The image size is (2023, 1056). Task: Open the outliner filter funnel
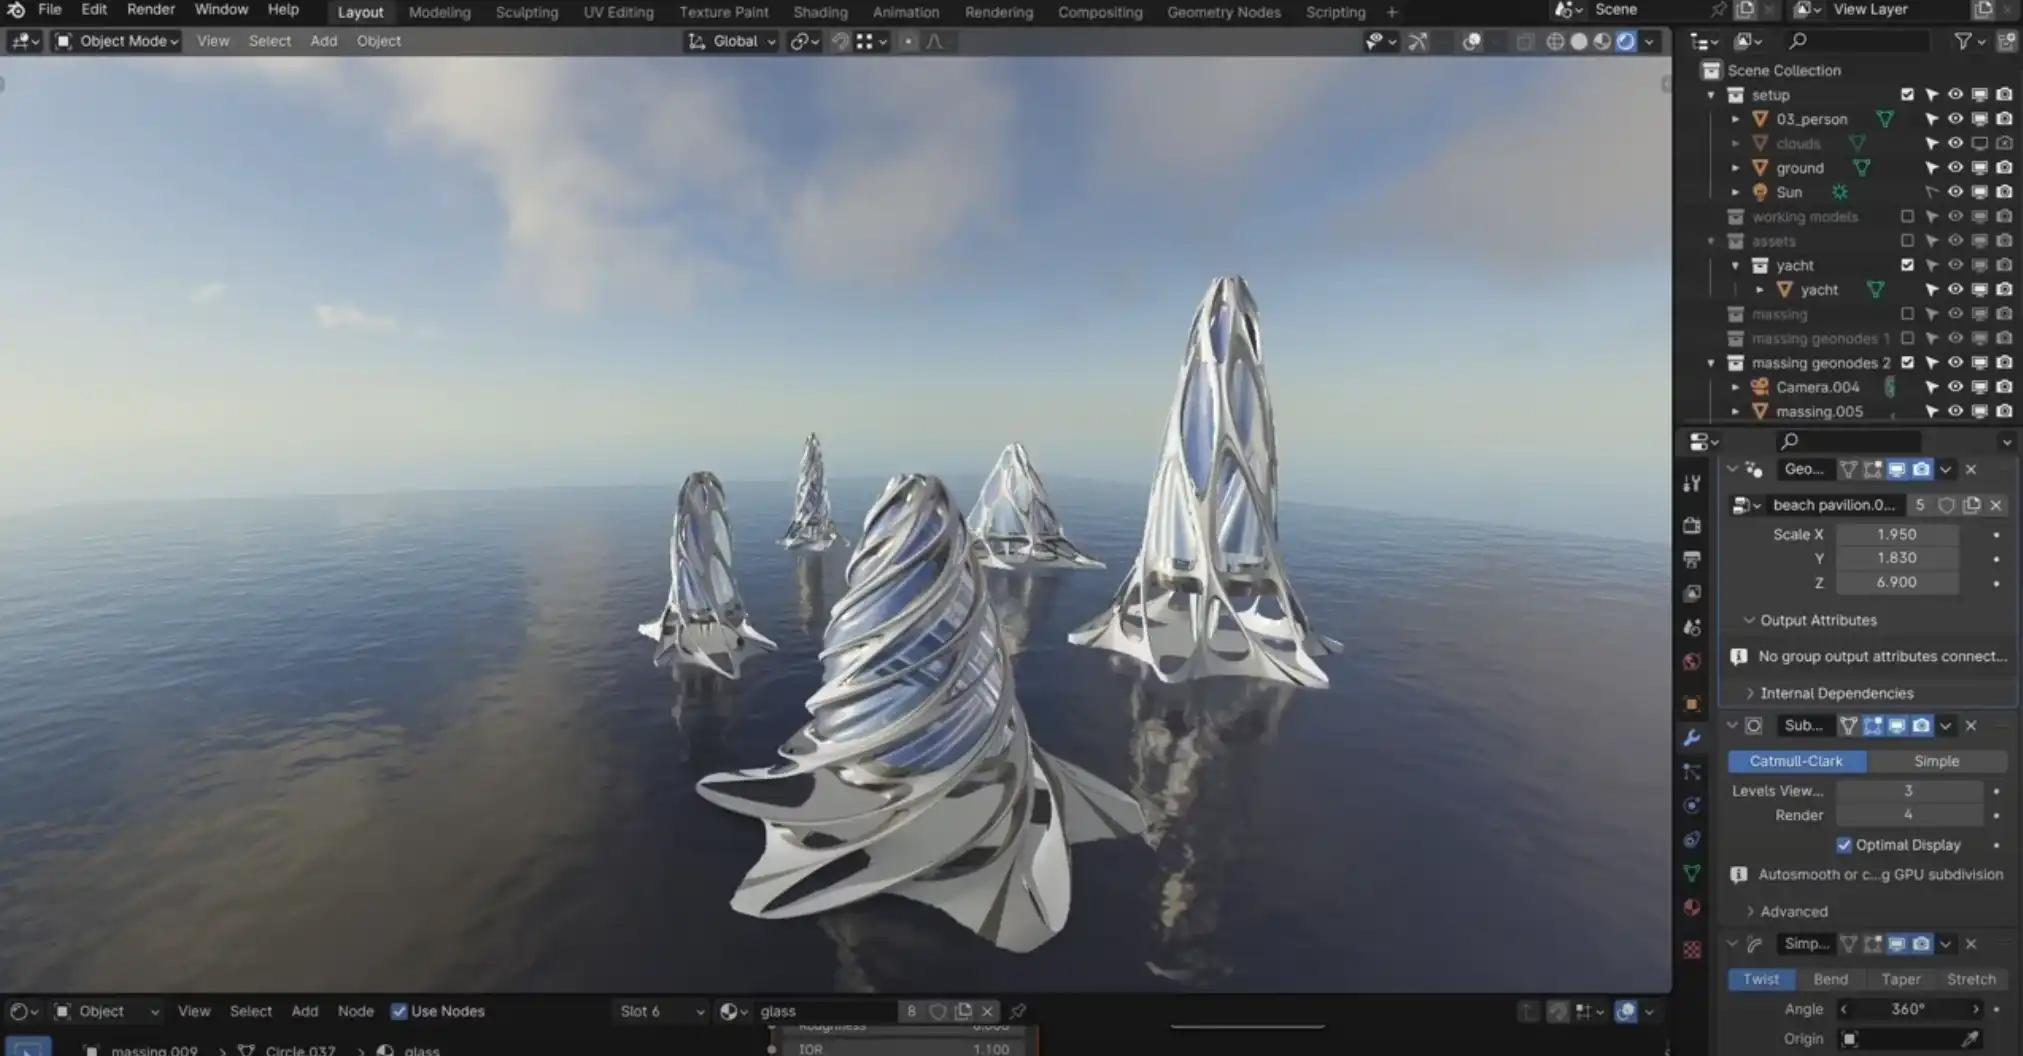pos(1963,41)
